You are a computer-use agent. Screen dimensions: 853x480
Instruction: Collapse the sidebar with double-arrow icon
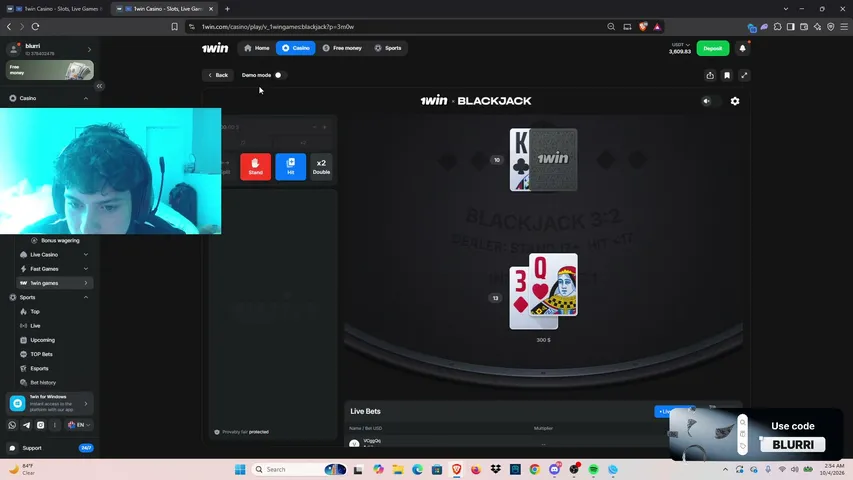[x=99, y=86]
